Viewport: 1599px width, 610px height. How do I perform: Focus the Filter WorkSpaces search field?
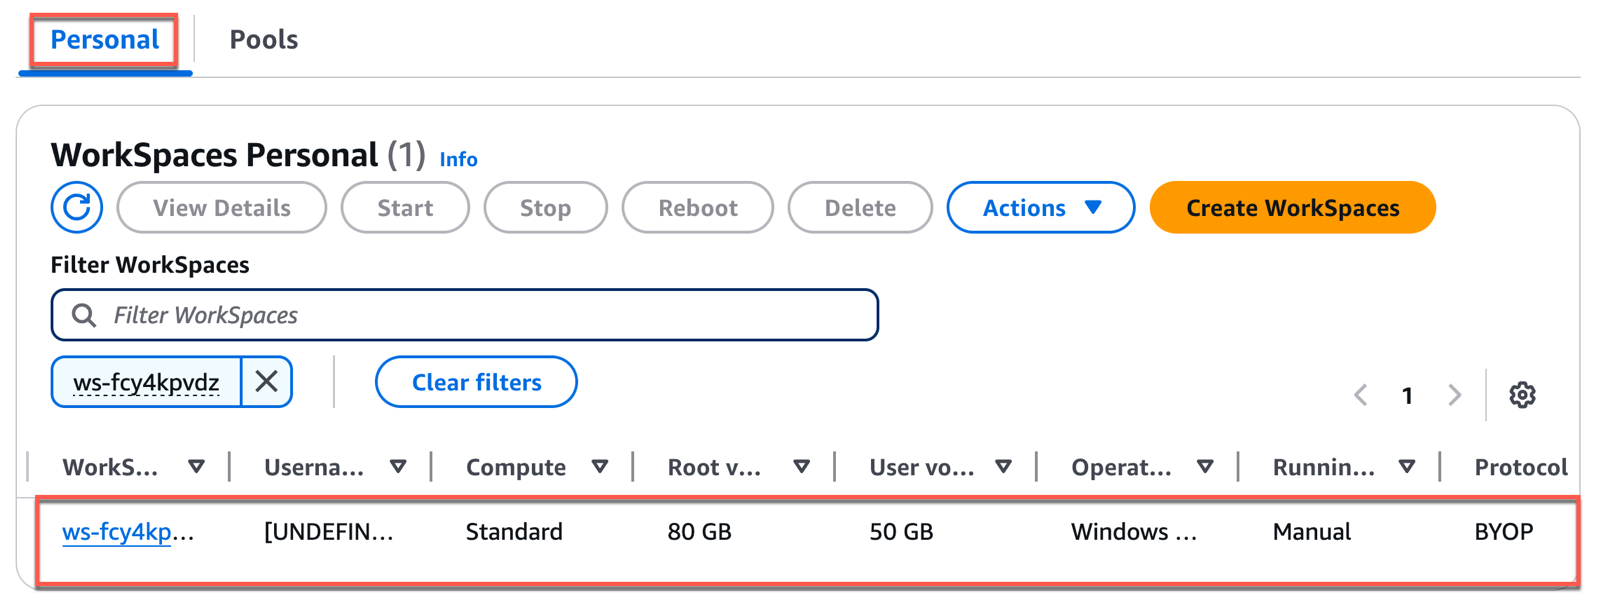(465, 315)
